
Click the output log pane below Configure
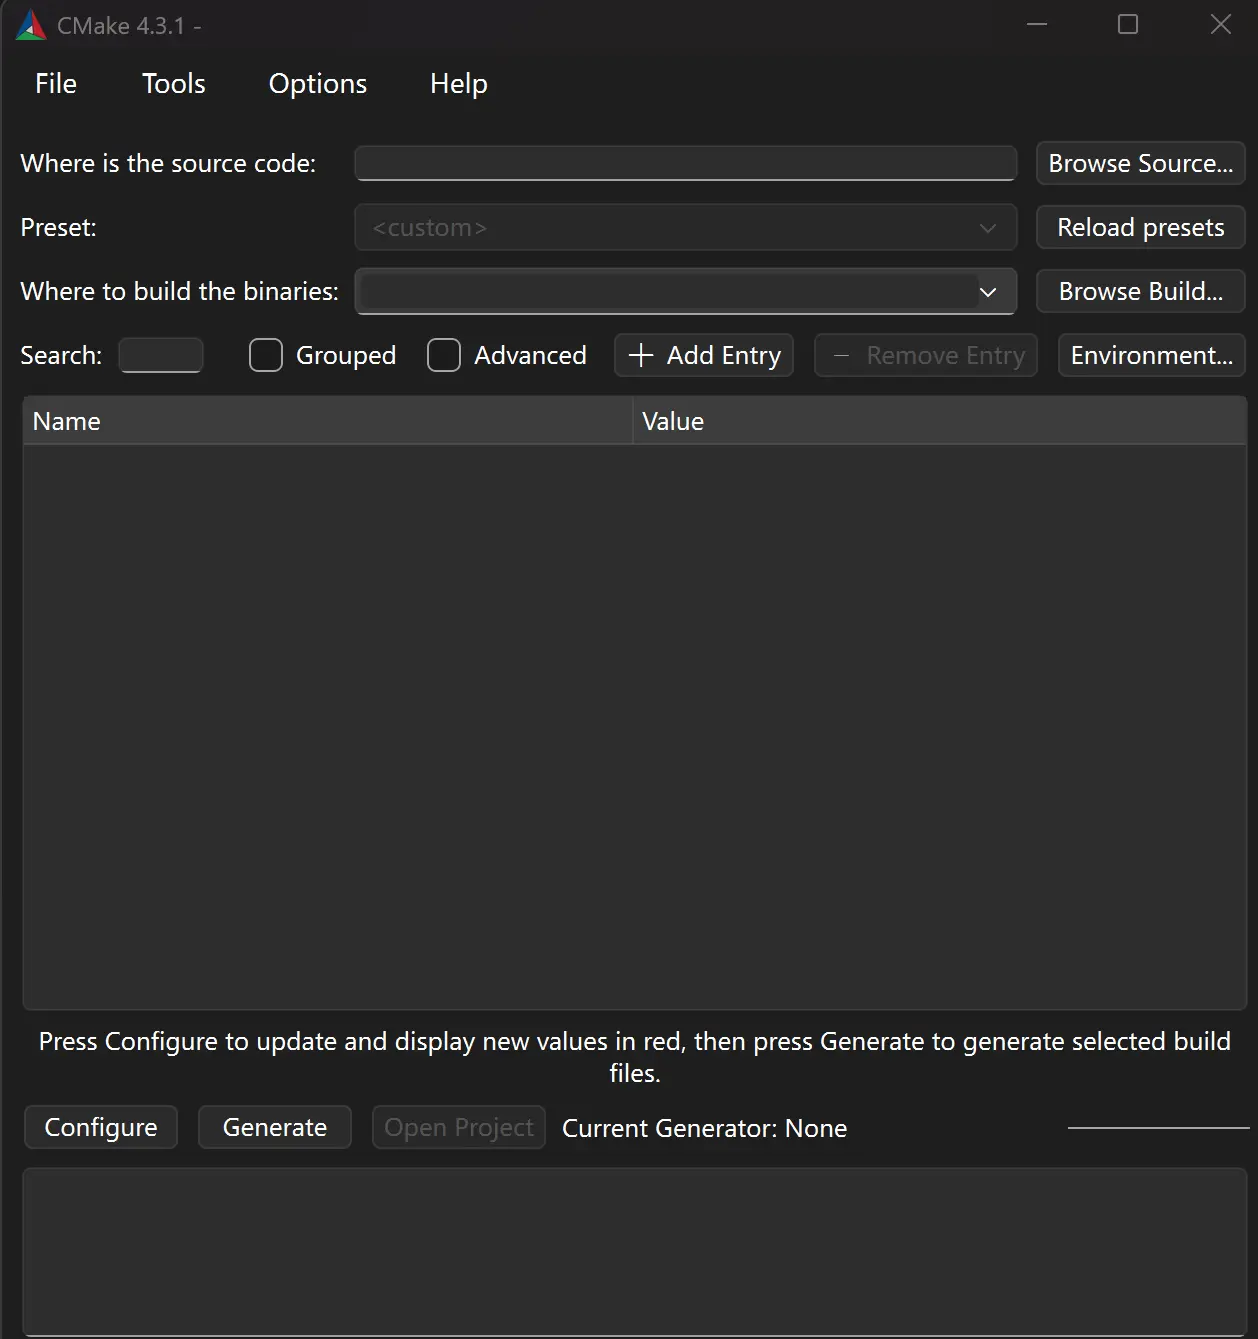[x=635, y=1250]
